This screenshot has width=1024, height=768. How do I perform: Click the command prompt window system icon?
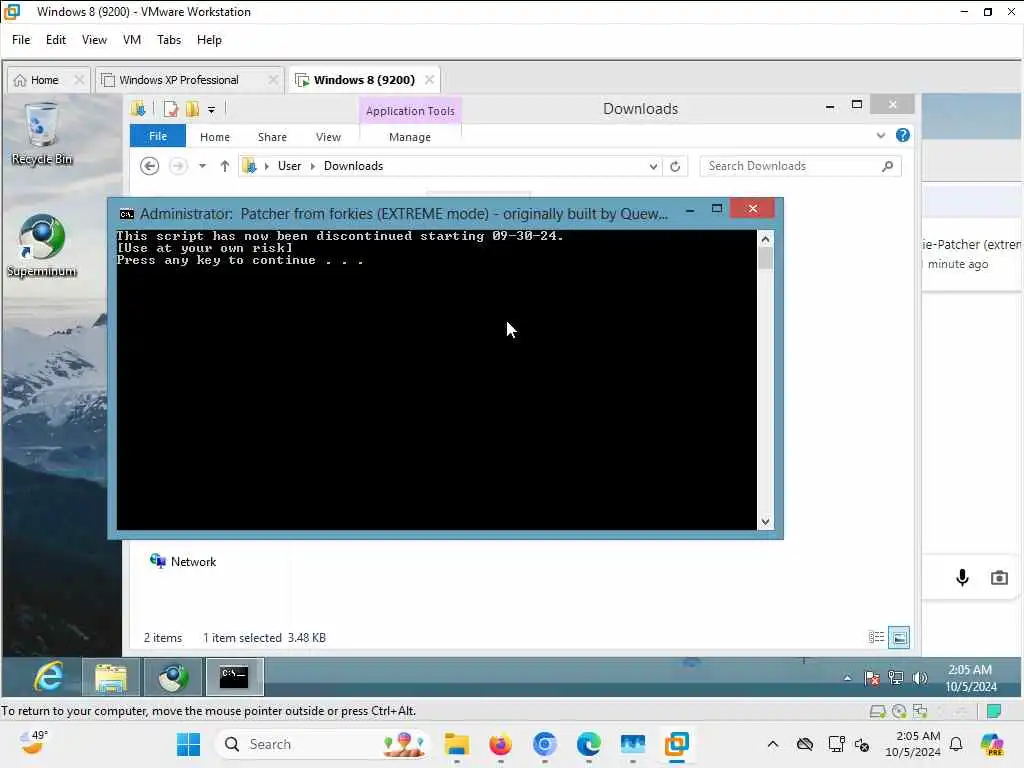127,214
